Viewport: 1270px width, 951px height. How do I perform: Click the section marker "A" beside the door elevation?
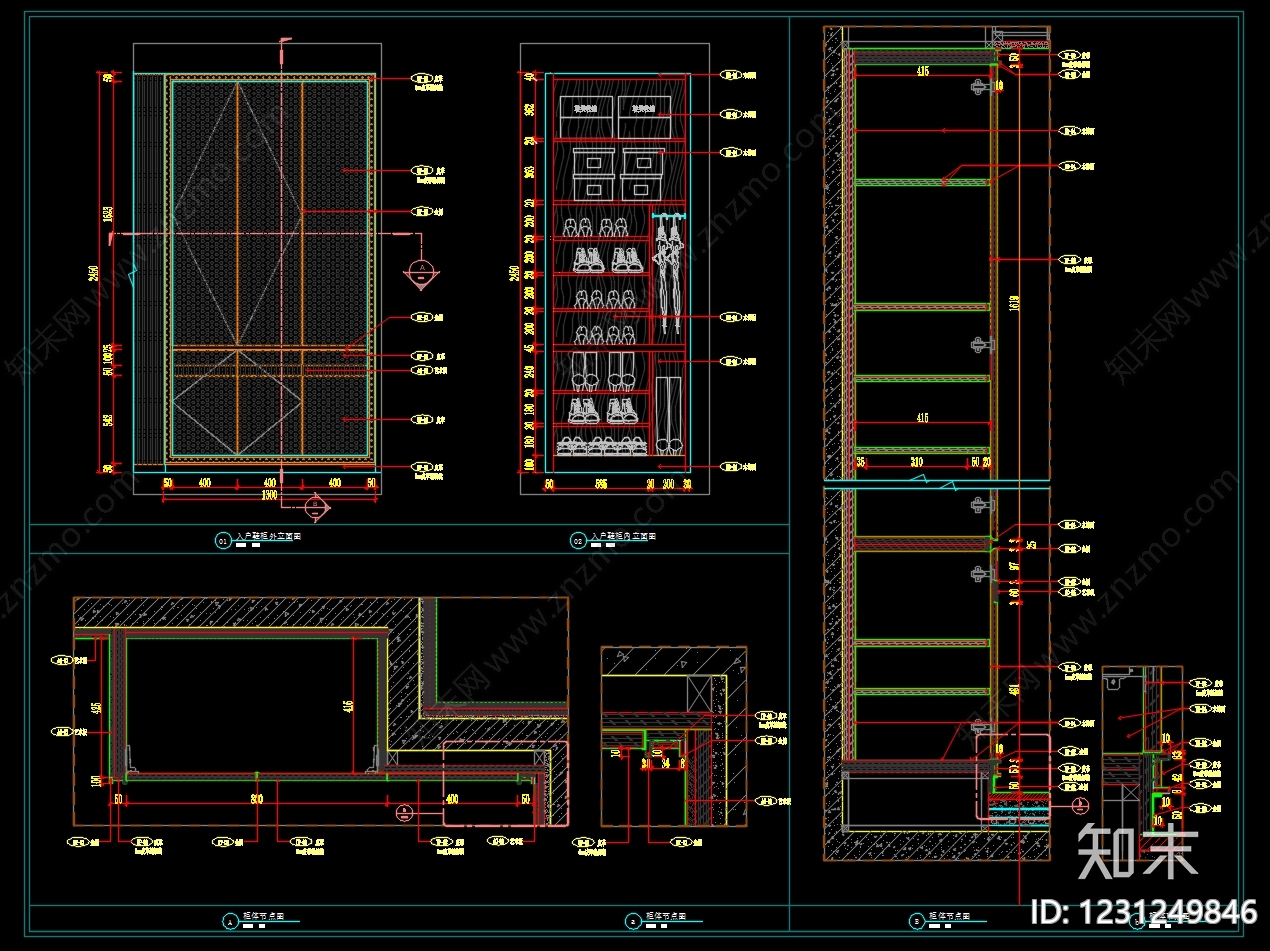click(422, 272)
